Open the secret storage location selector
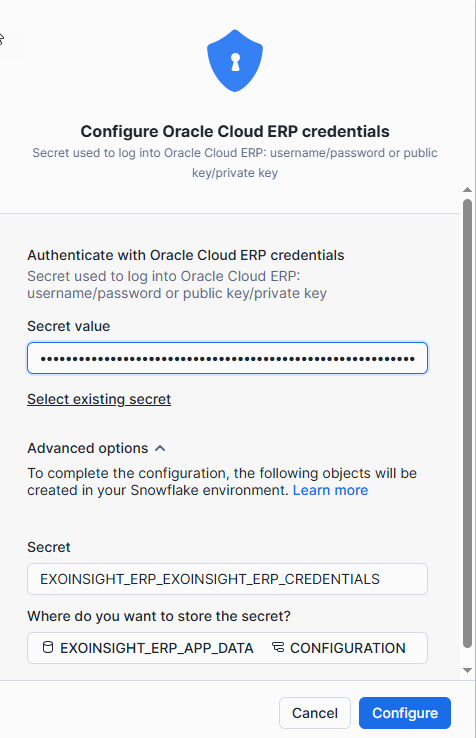 coord(227,648)
